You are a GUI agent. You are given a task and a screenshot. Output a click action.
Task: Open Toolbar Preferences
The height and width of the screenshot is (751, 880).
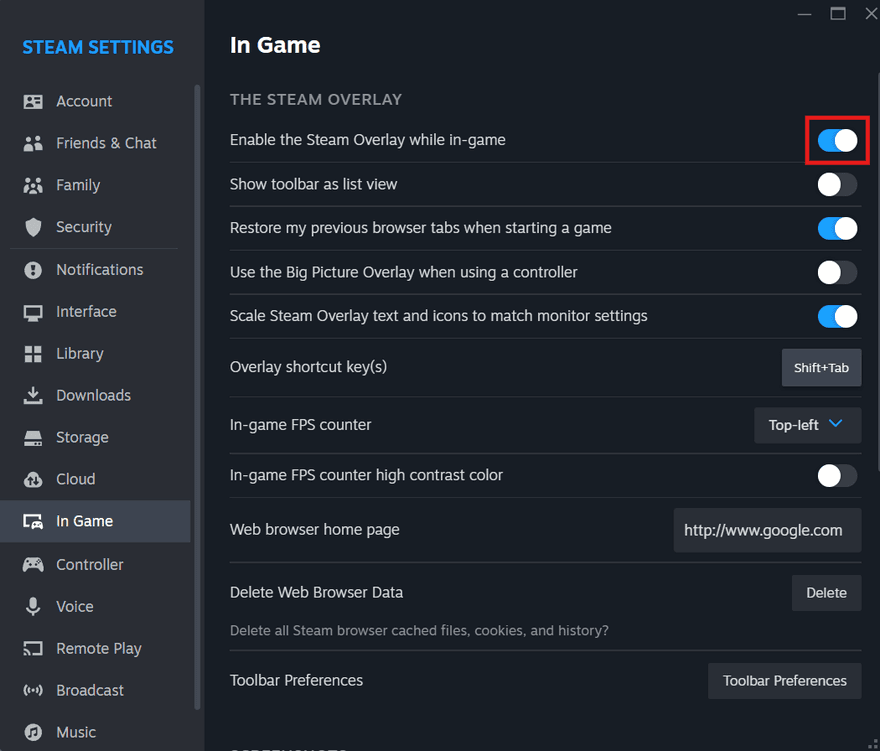(x=784, y=680)
